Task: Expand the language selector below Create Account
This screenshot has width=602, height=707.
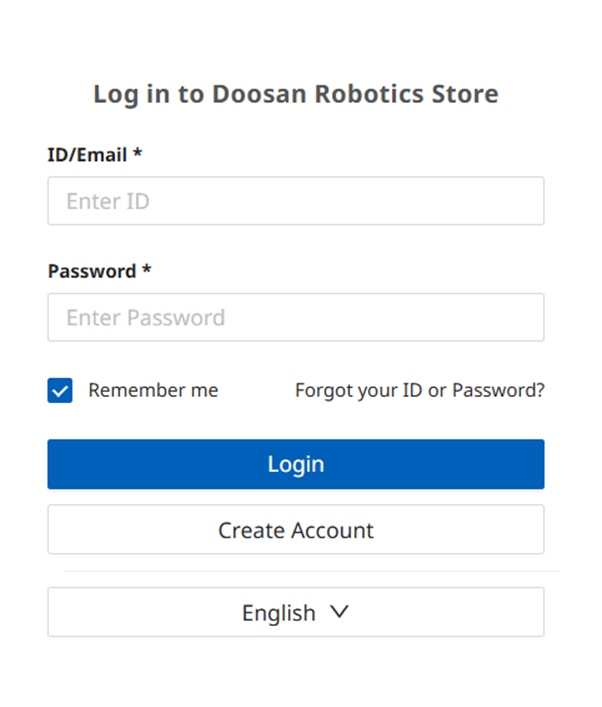Action: tap(295, 612)
